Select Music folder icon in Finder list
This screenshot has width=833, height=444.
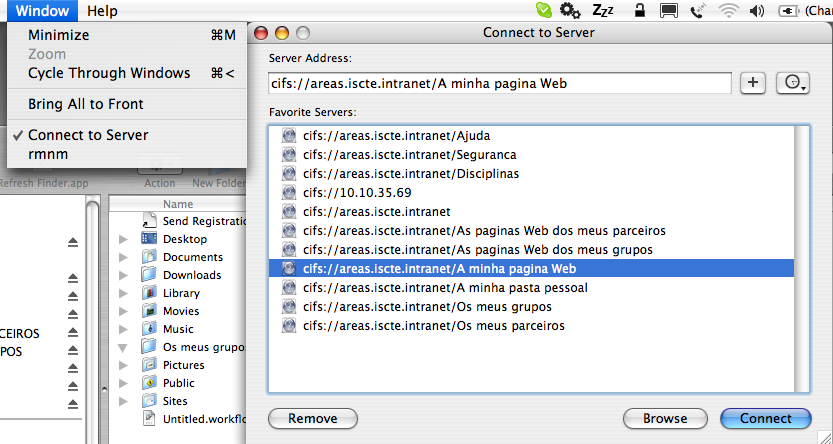tap(149, 329)
